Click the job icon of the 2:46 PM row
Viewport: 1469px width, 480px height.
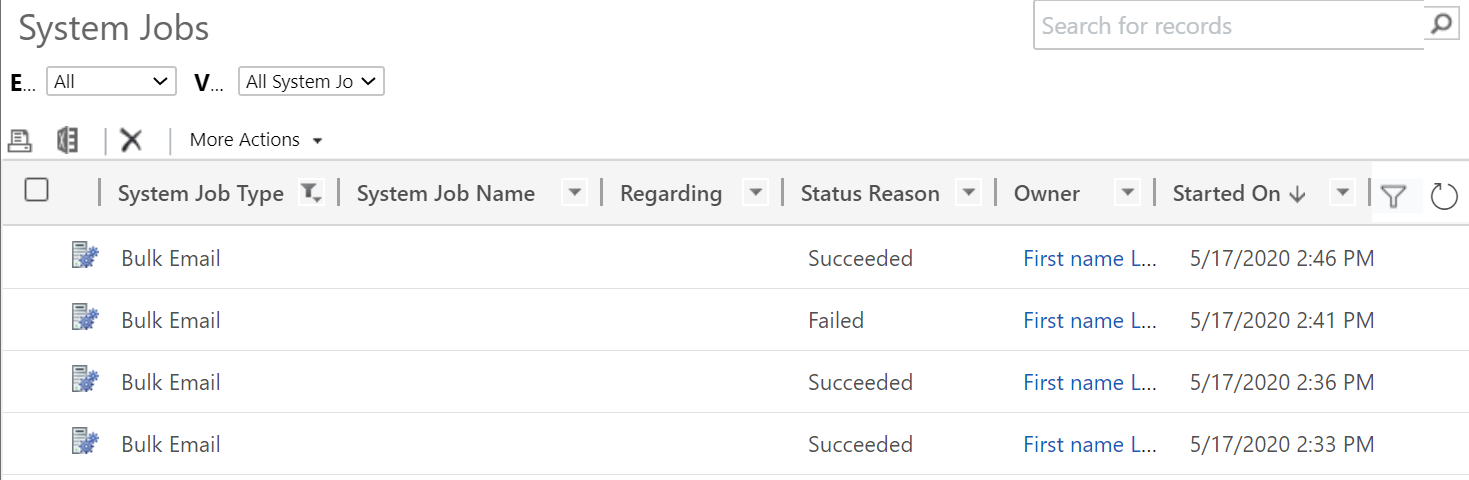click(86, 257)
